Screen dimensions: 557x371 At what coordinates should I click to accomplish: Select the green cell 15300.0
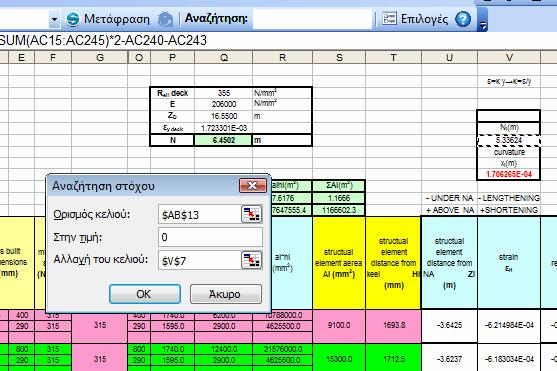point(339,358)
